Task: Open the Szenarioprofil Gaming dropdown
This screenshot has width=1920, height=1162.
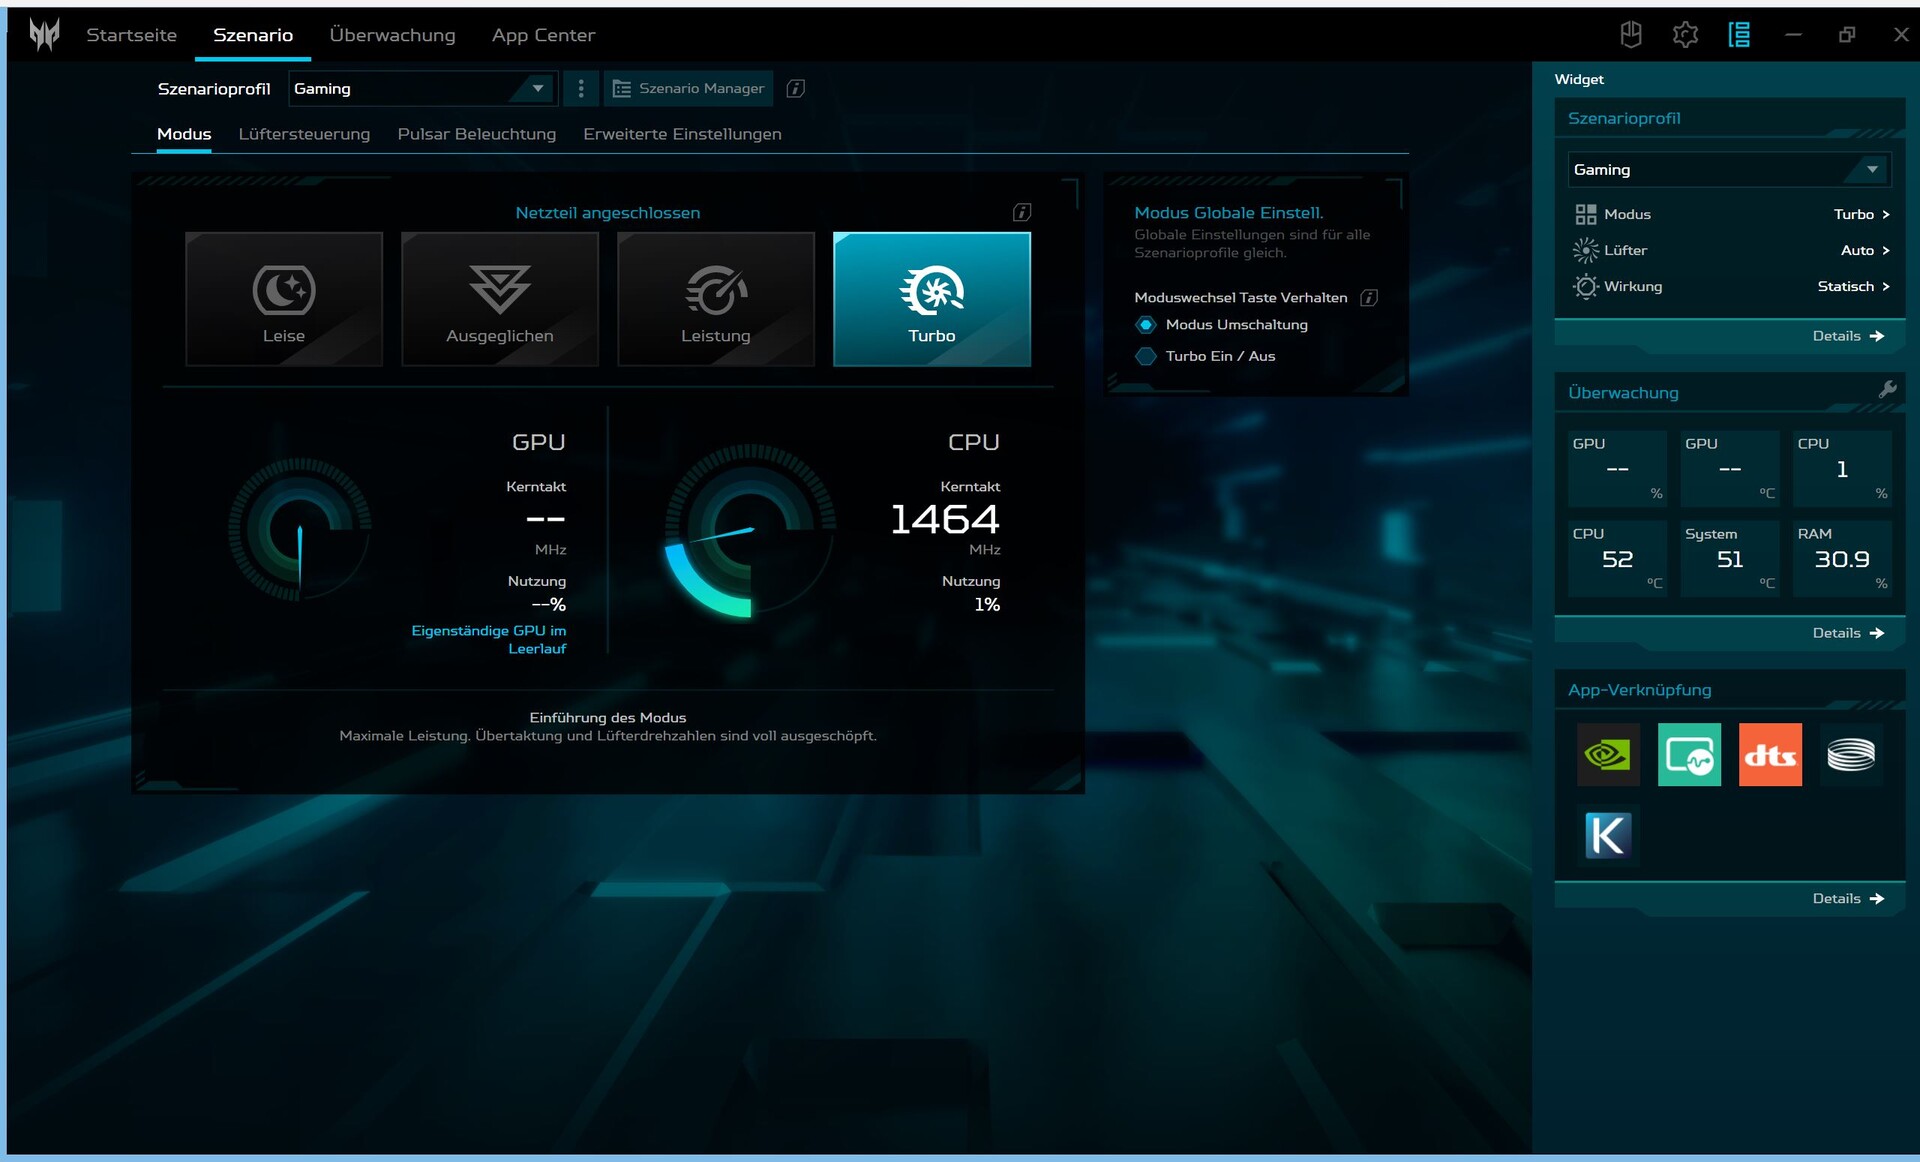Action: coord(421,89)
